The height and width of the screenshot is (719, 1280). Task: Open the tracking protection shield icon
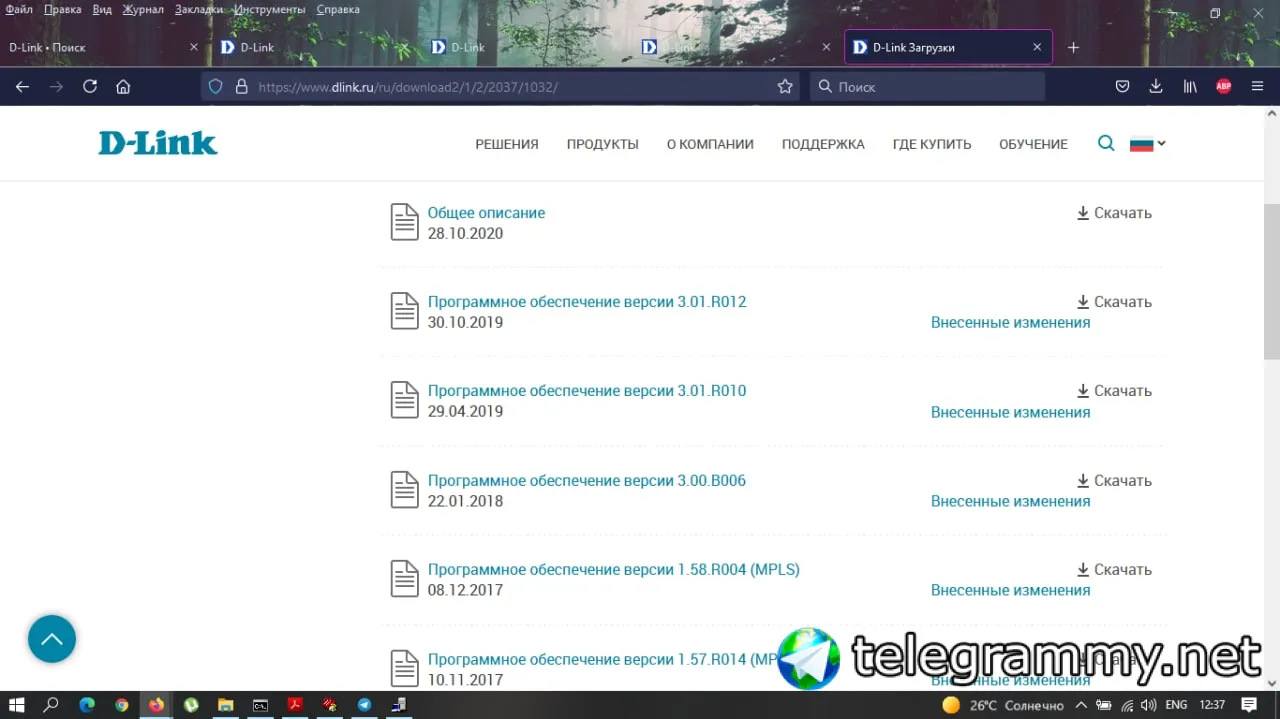215,87
